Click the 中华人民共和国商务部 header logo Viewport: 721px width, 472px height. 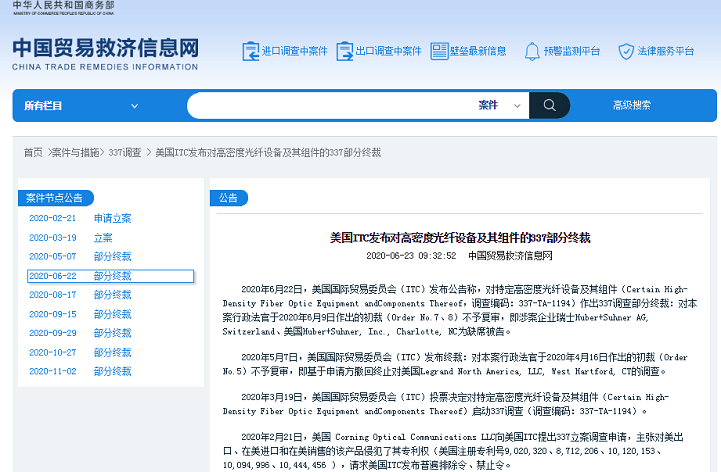(x=63, y=8)
